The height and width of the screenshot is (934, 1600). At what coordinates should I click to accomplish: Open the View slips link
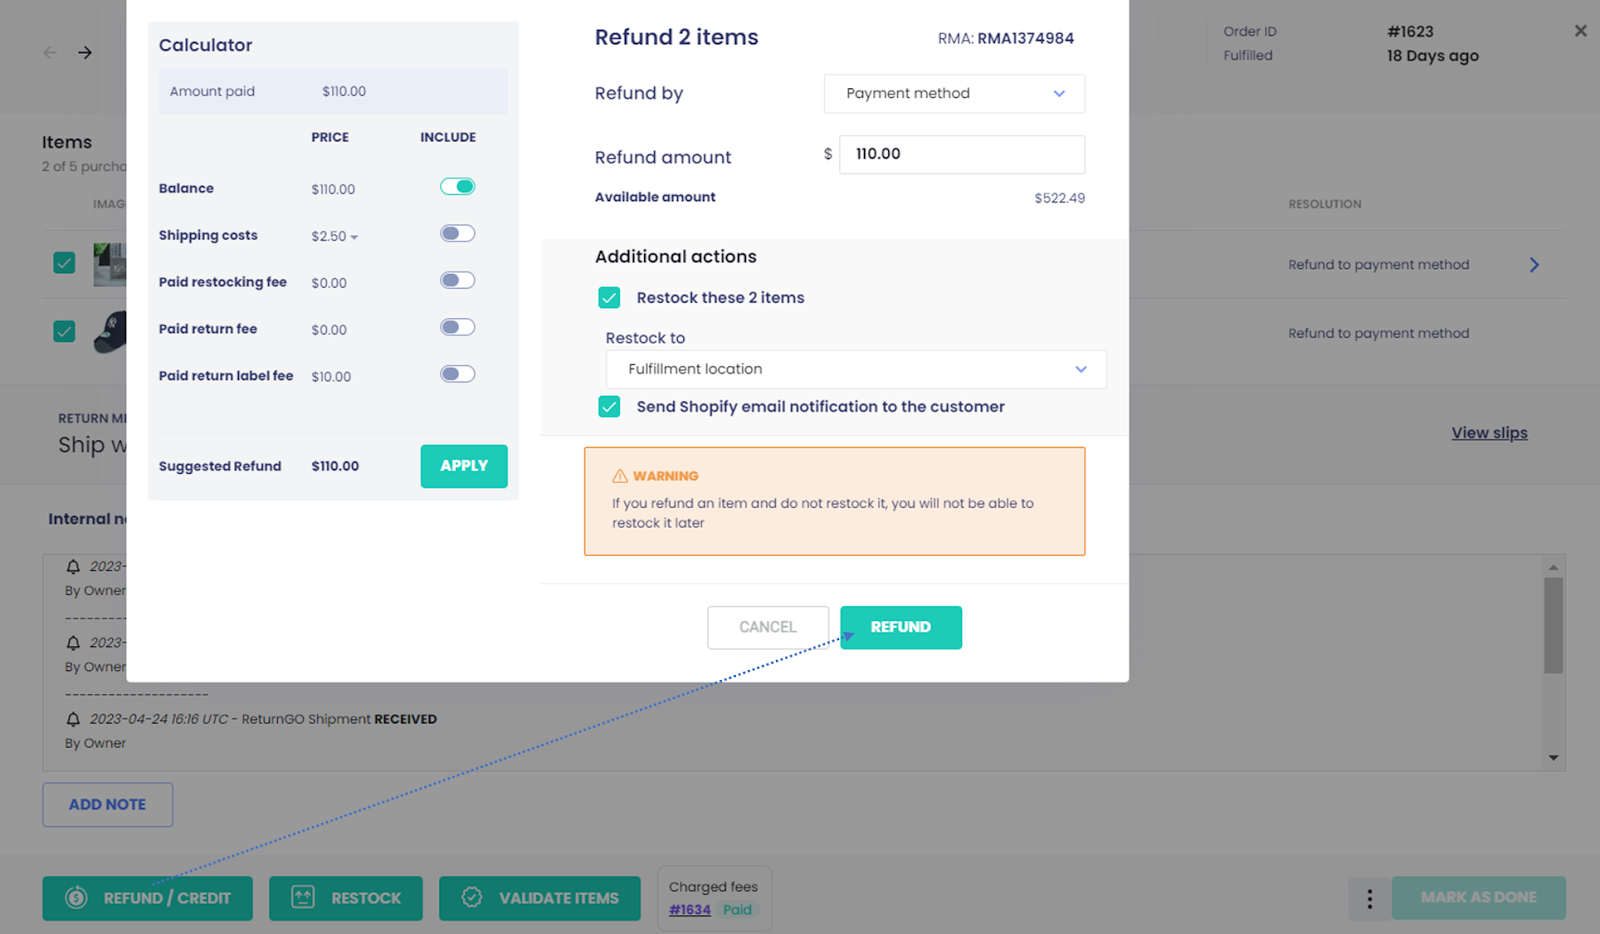click(1489, 432)
